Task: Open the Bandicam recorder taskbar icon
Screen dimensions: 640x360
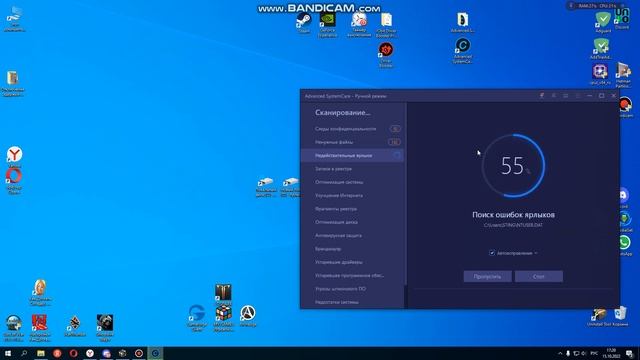Action: click(x=139, y=353)
